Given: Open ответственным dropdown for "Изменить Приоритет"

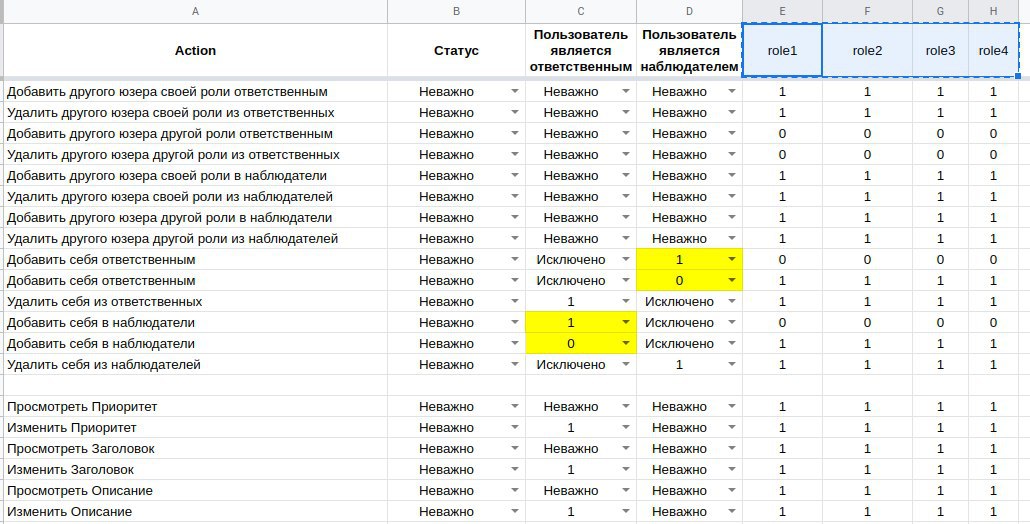Looking at the screenshot, I should pos(626,428).
